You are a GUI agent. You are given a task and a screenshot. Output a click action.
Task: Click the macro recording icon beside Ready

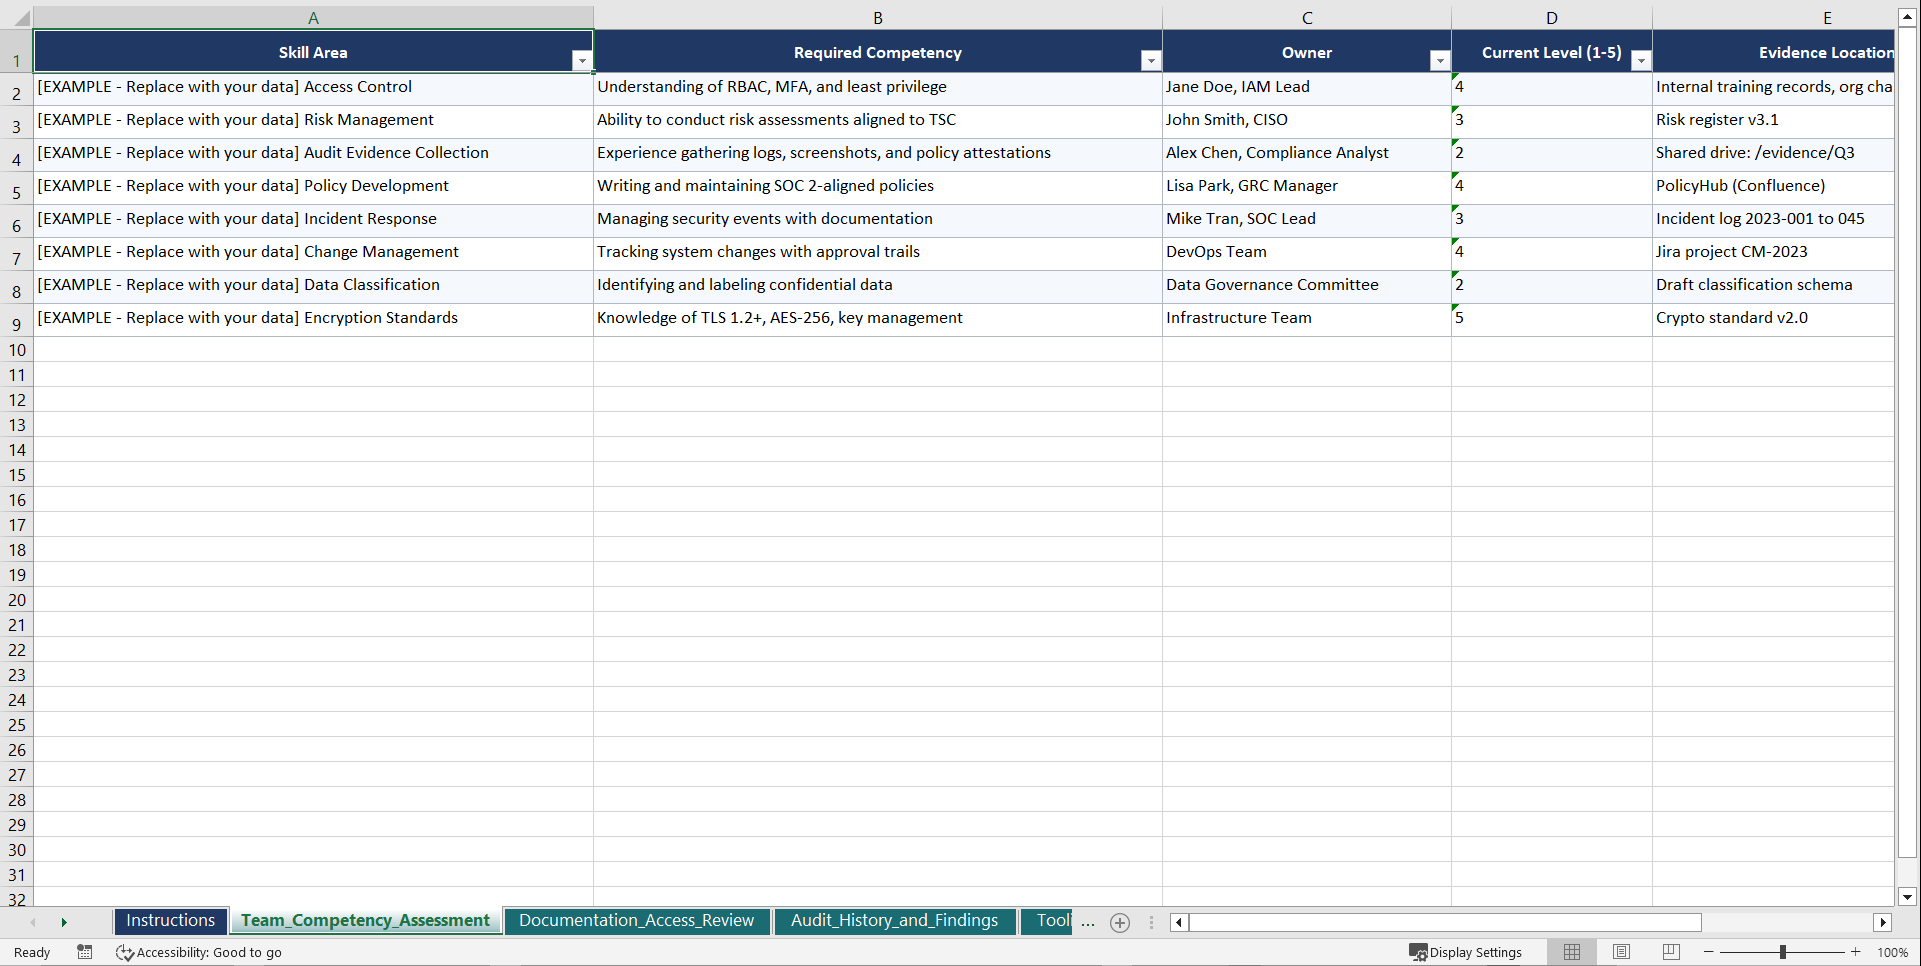pyautogui.click(x=85, y=952)
